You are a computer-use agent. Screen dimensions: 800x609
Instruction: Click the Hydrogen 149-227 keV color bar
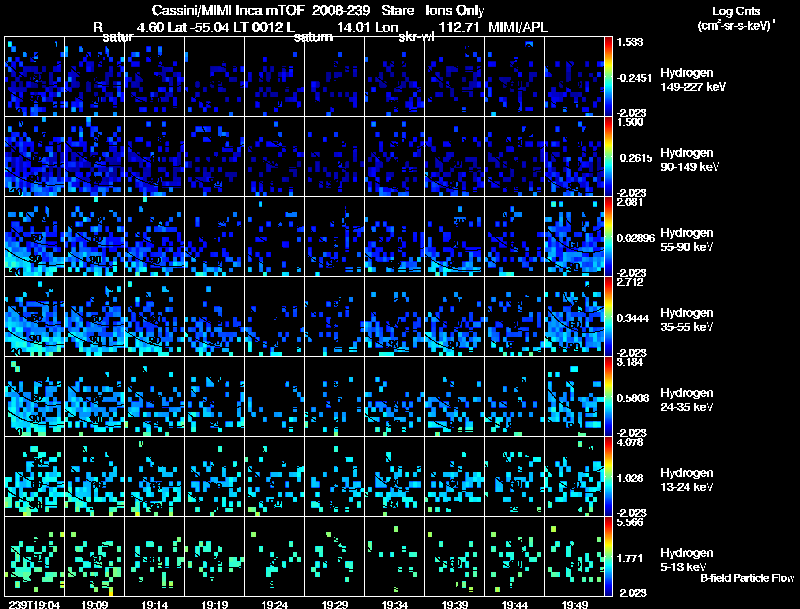[x=608, y=77]
